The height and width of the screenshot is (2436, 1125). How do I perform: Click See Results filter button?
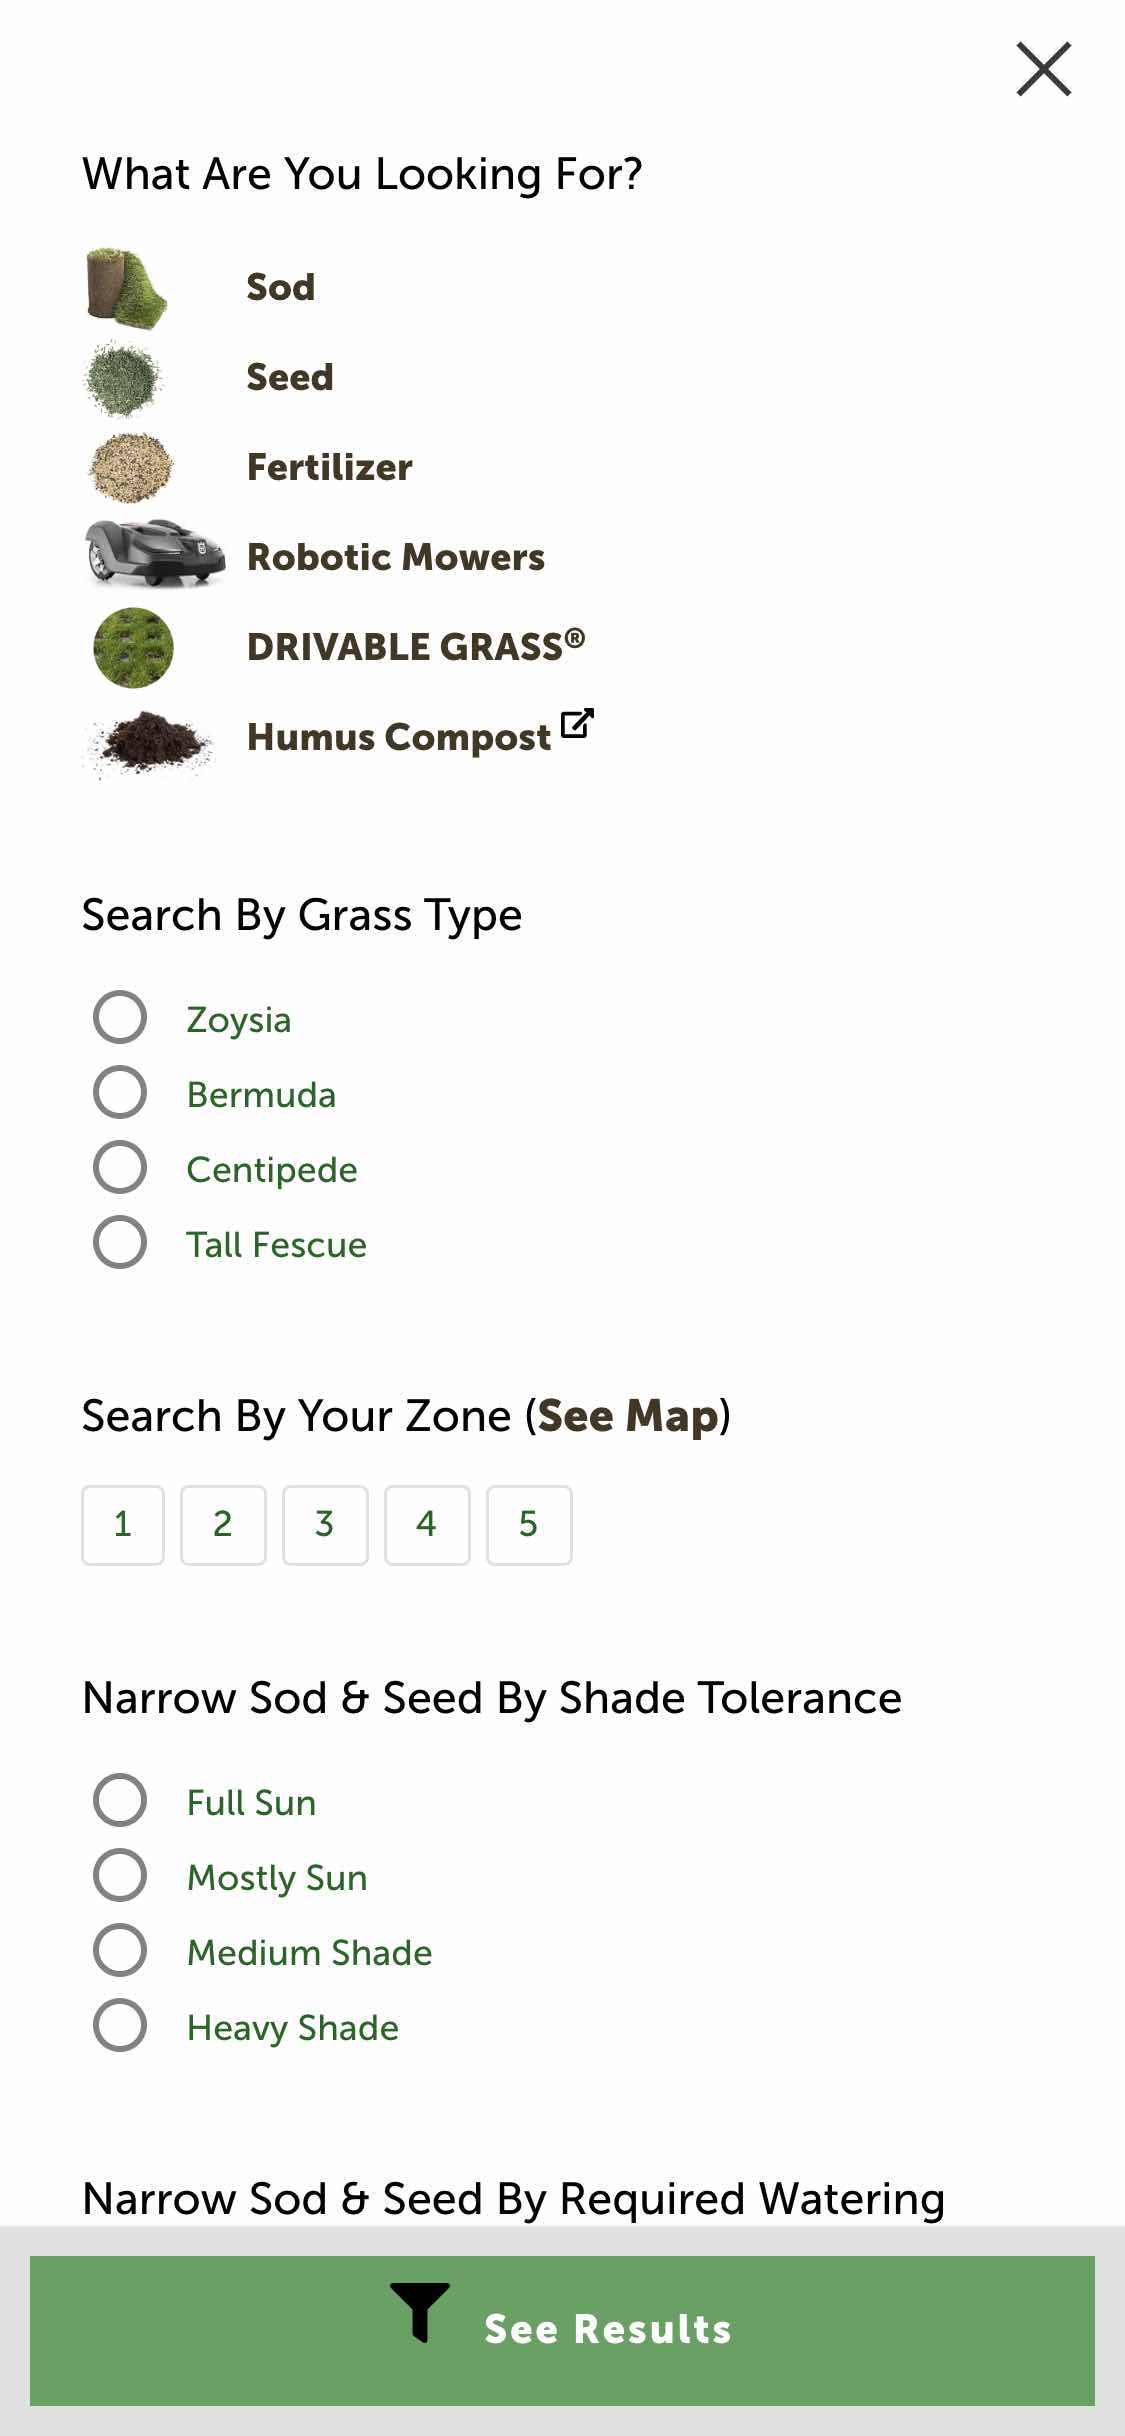coord(562,2331)
